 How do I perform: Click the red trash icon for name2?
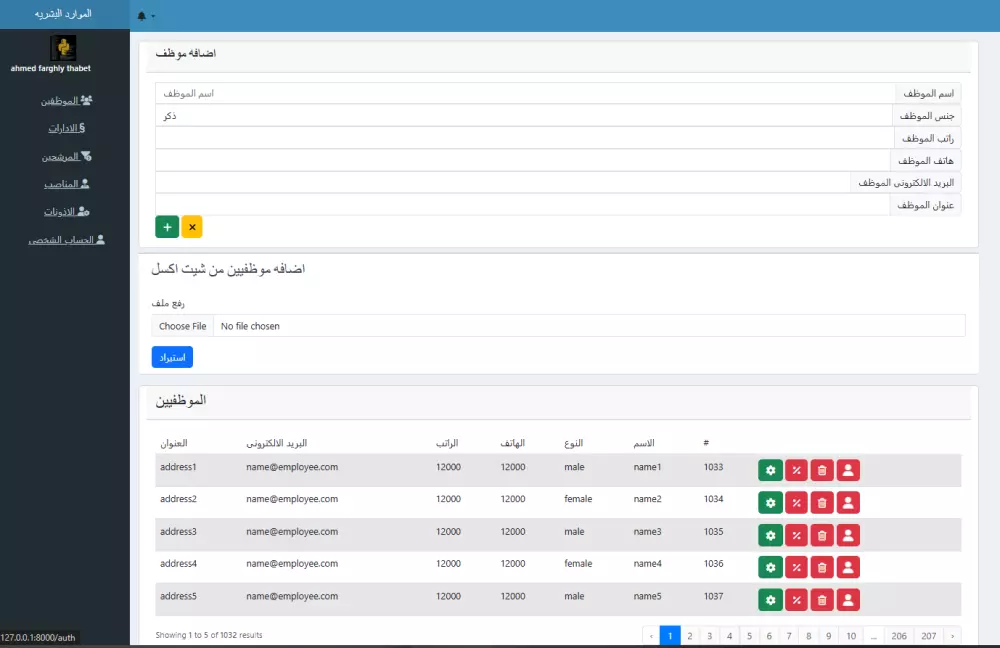pos(822,503)
